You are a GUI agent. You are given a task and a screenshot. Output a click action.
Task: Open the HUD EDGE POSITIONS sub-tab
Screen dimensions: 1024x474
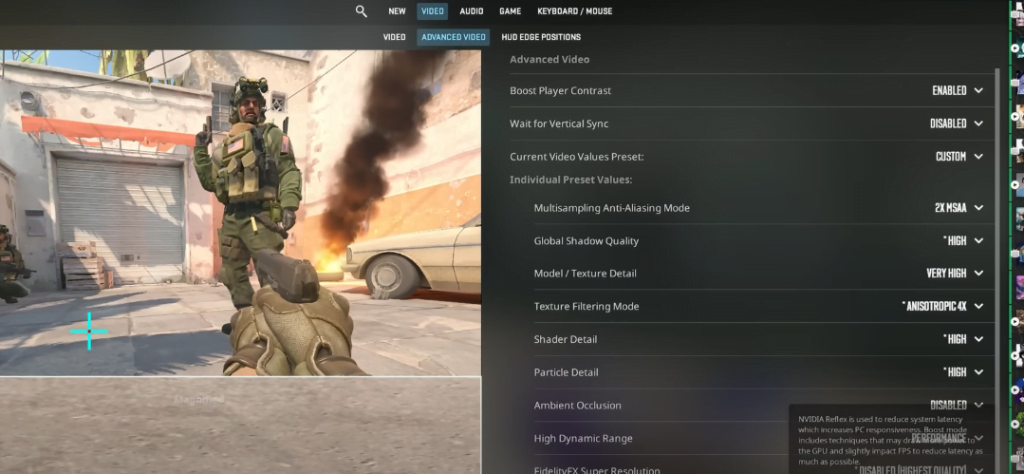coord(541,37)
